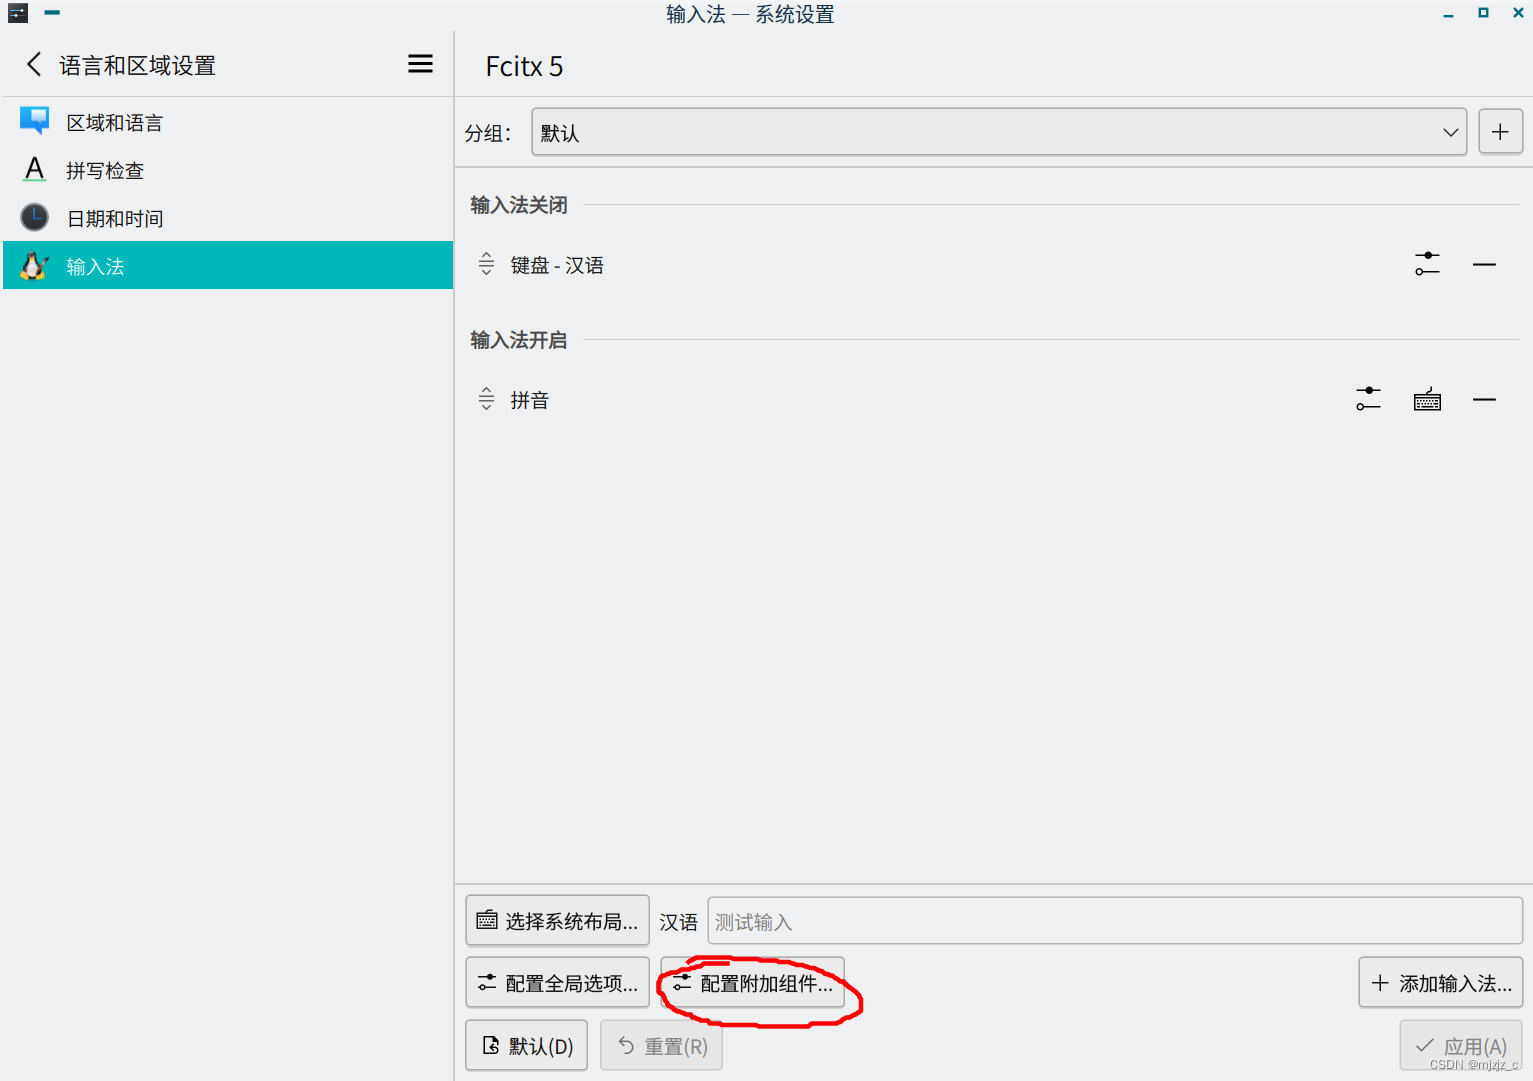Viewport: 1533px width, 1081px height.
Task: Click 添加输入法... button
Action: 1441,983
